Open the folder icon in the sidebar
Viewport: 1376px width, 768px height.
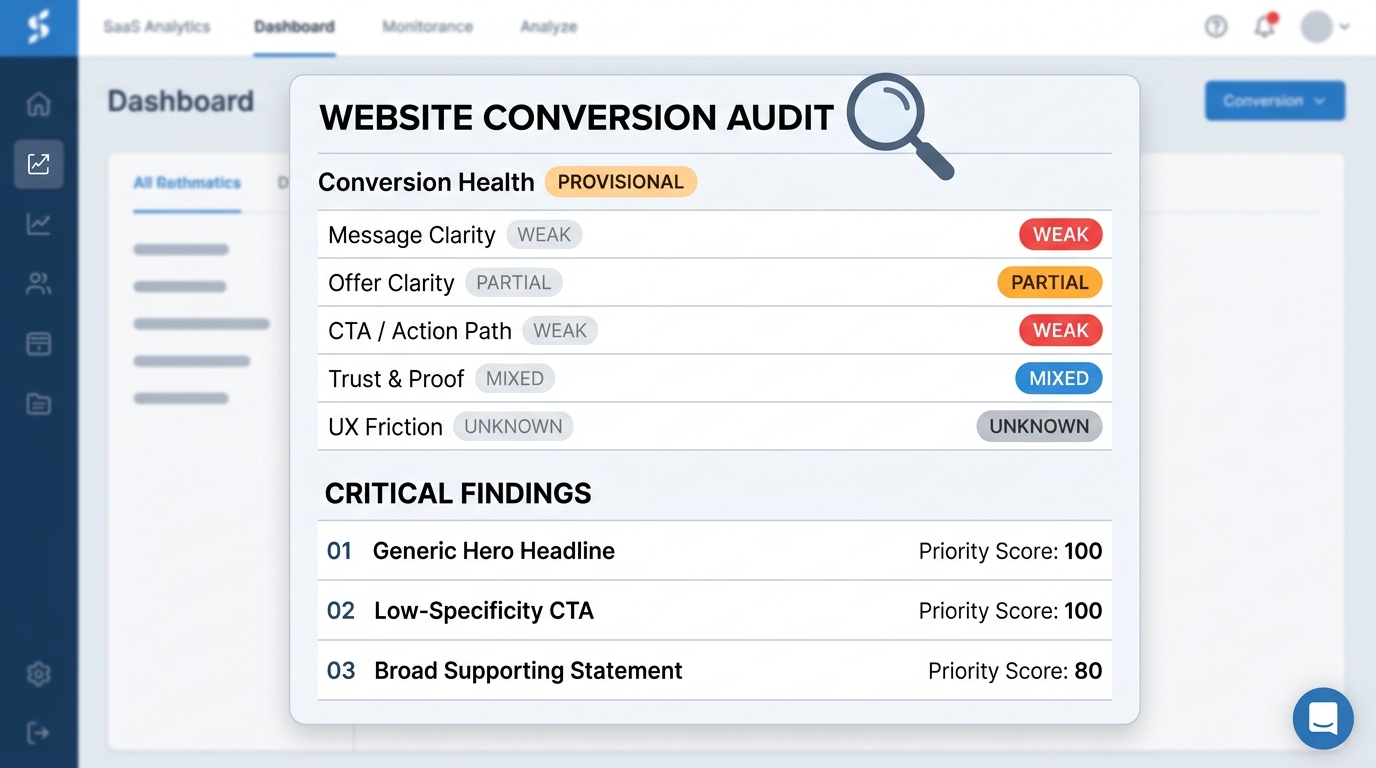[38, 404]
